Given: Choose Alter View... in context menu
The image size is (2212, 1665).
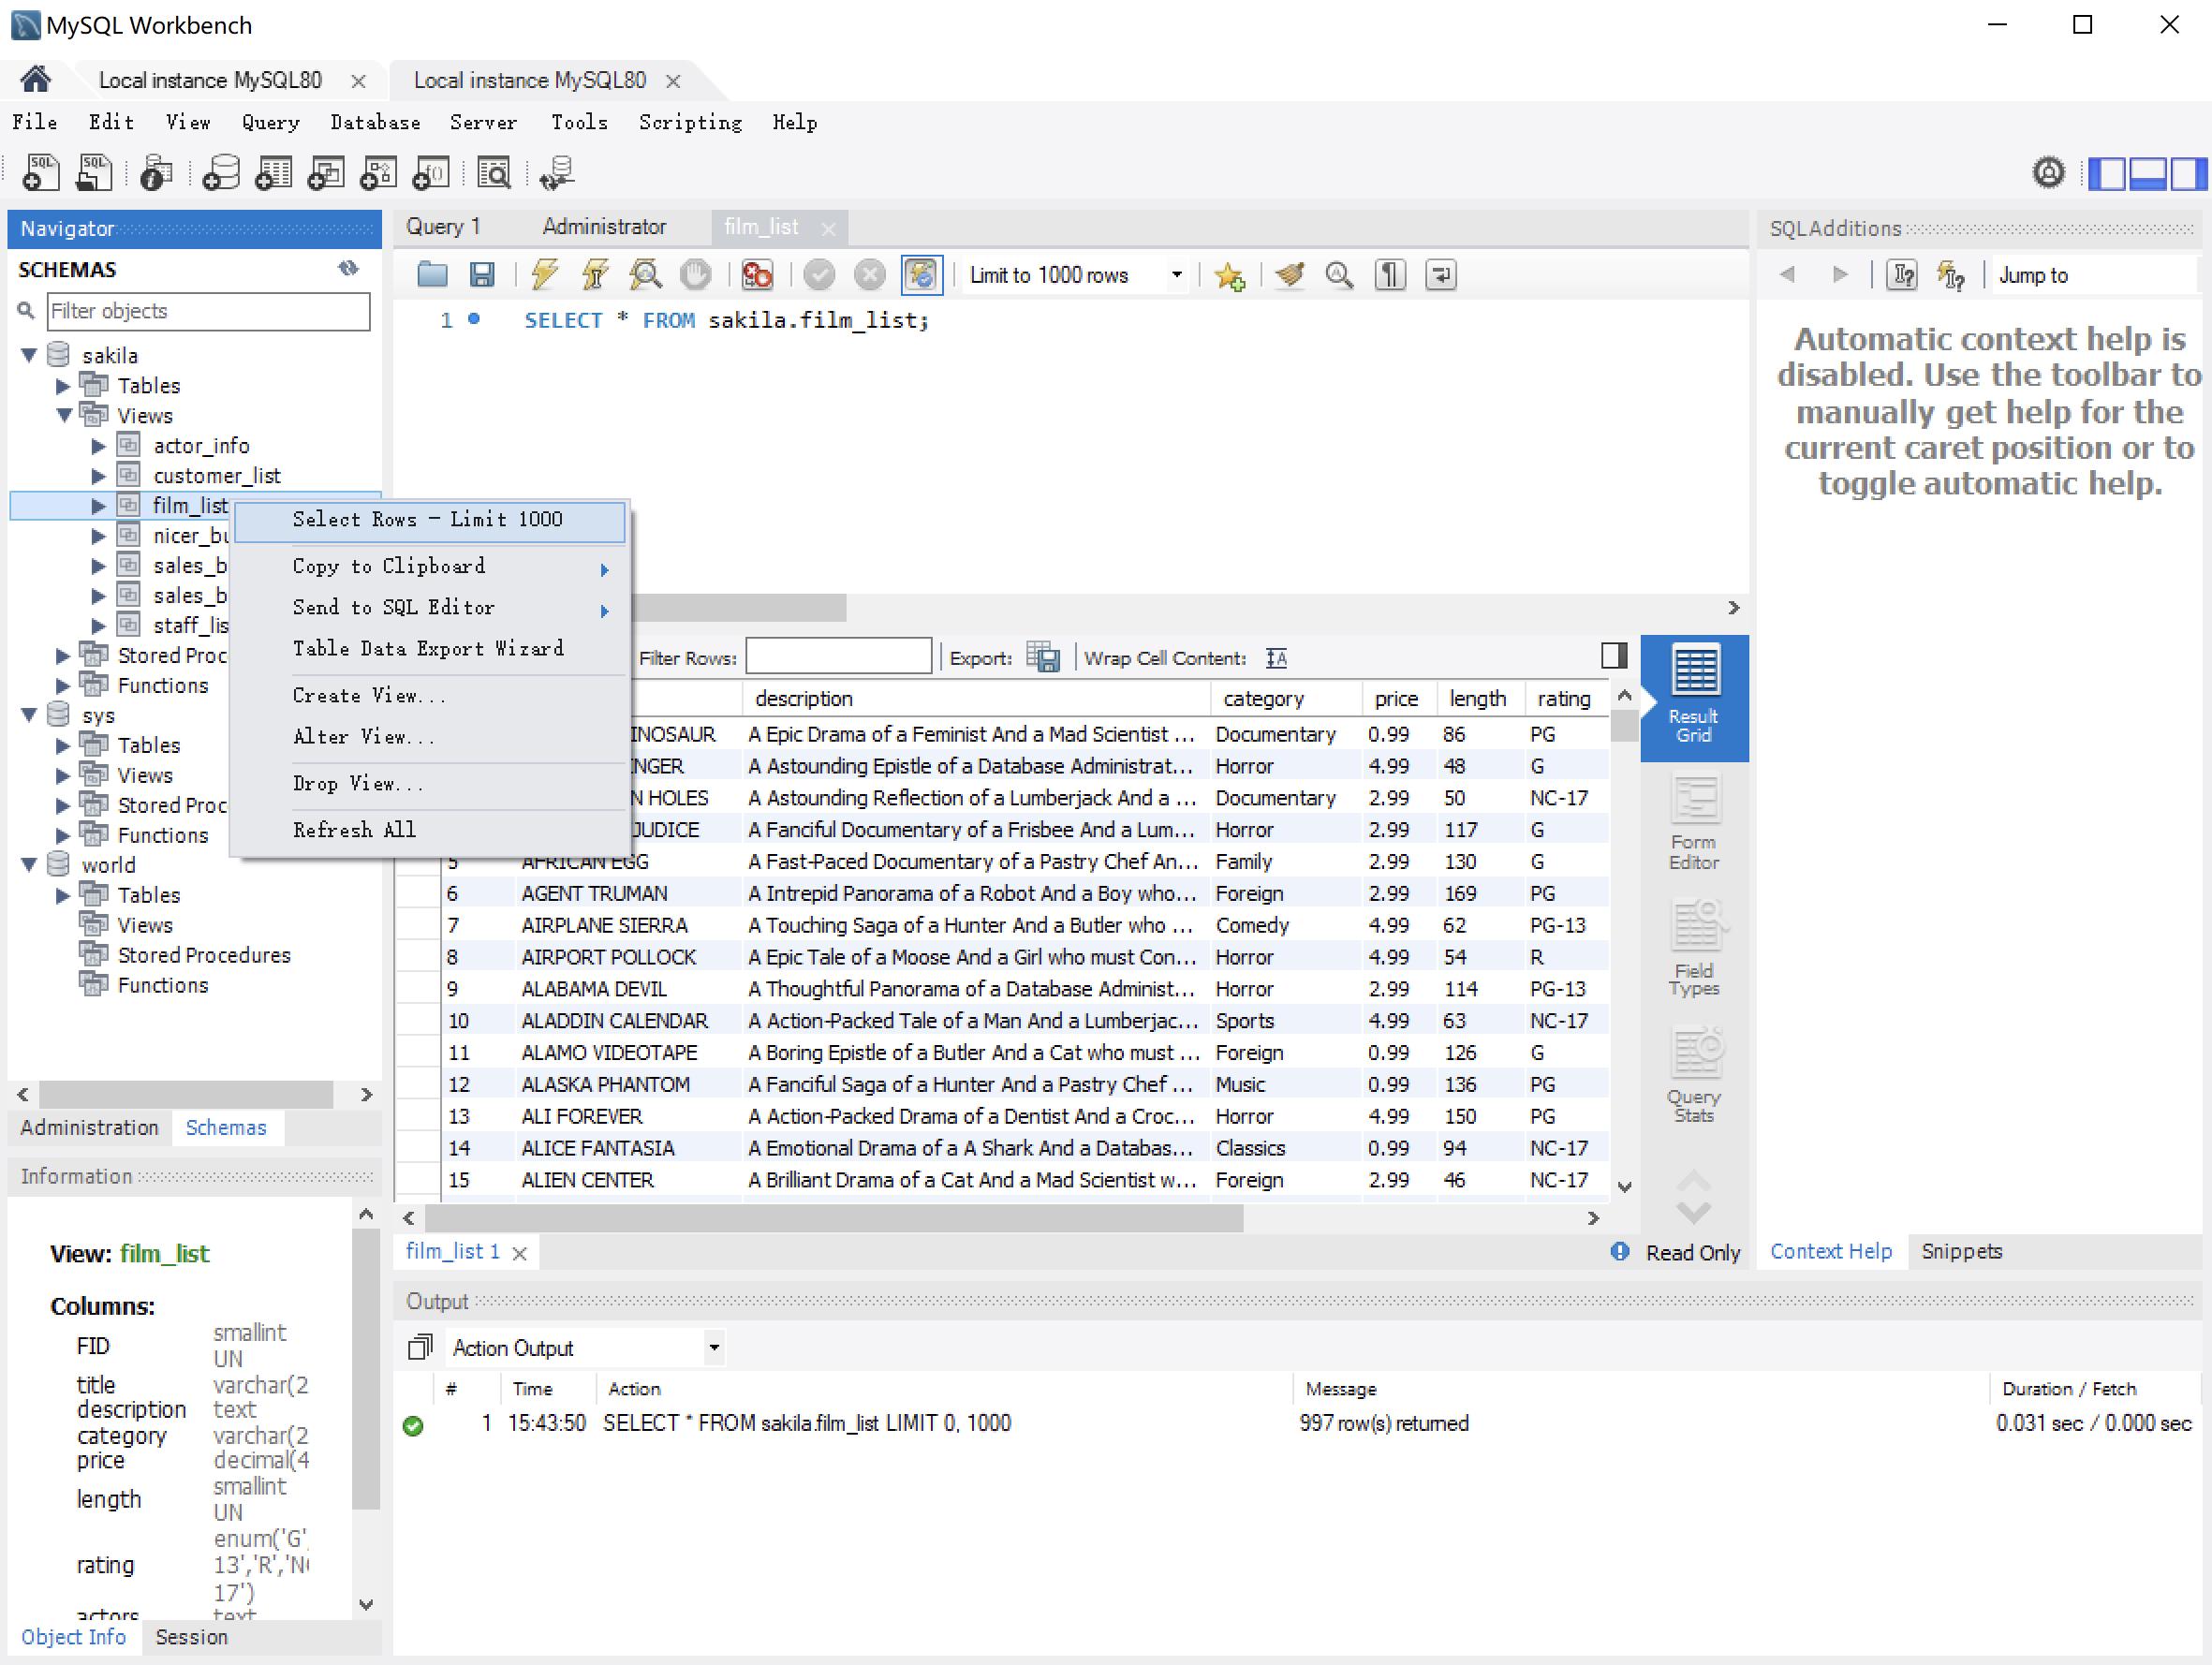Looking at the screenshot, I should [x=429, y=737].
